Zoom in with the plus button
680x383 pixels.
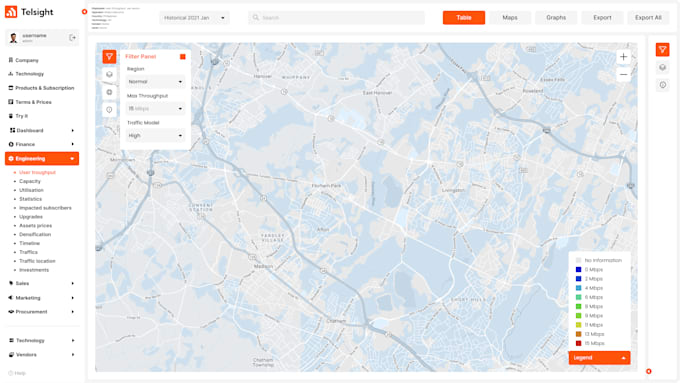(623, 57)
